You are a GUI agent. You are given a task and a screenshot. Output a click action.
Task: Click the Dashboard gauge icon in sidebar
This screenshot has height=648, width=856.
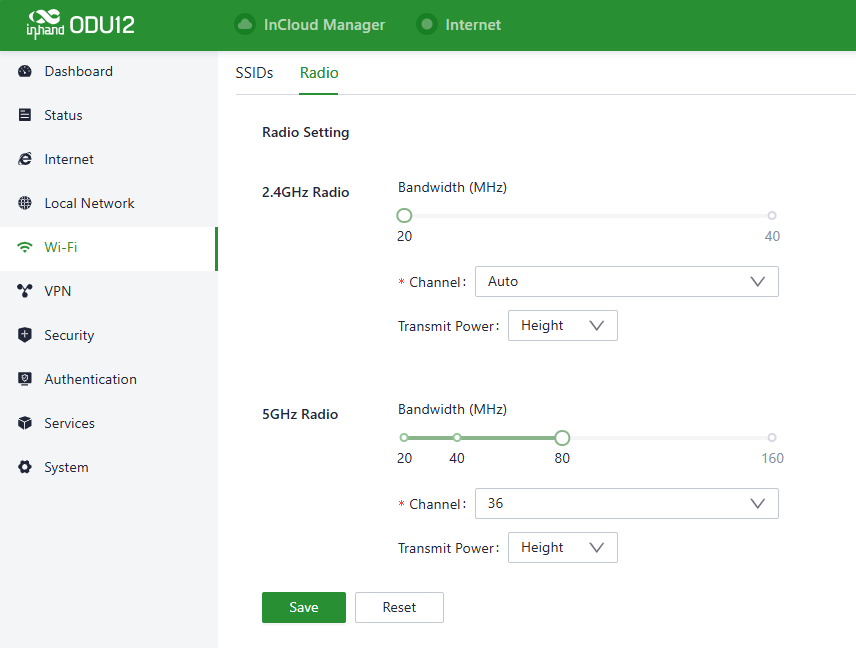tap(25, 72)
